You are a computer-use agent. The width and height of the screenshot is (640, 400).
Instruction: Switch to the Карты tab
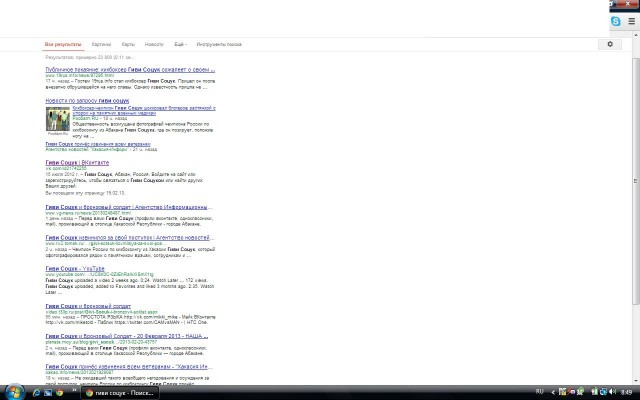(128, 44)
